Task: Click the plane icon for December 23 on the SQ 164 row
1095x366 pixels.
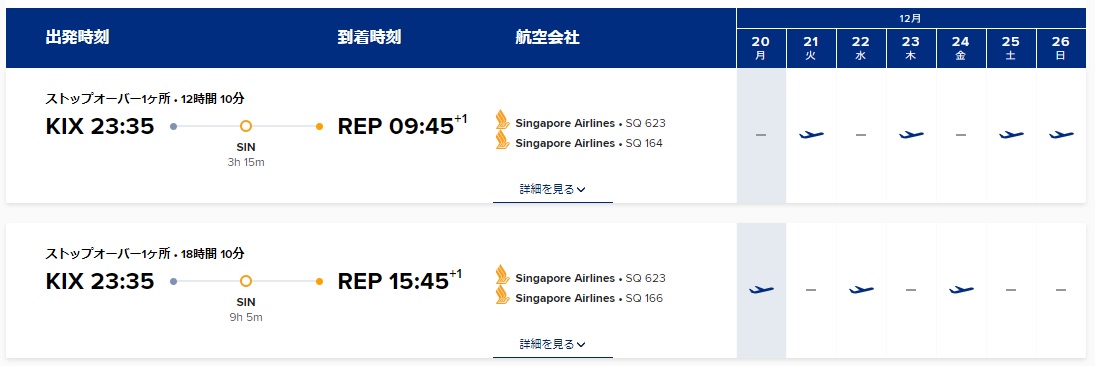Action: click(911, 135)
